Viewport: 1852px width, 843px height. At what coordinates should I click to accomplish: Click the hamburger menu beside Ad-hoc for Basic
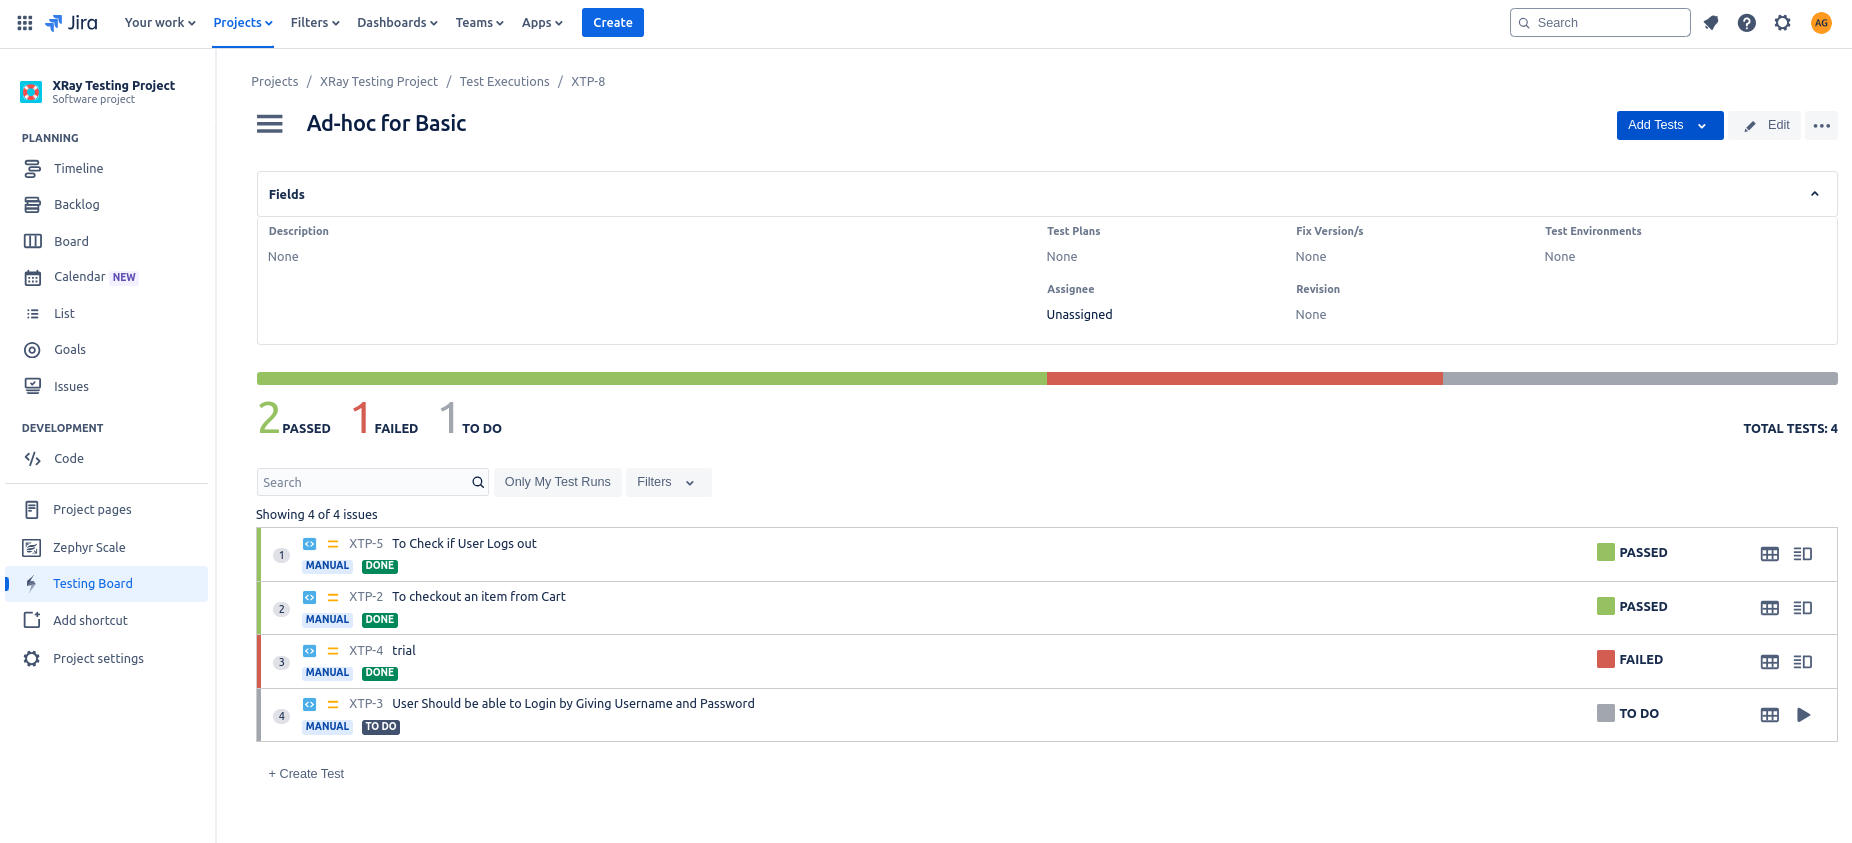click(x=269, y=124)
